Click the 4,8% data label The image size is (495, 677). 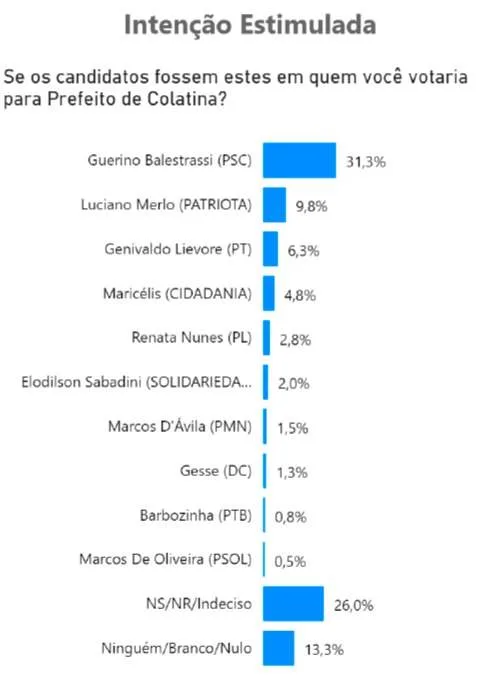click(300, 295)
